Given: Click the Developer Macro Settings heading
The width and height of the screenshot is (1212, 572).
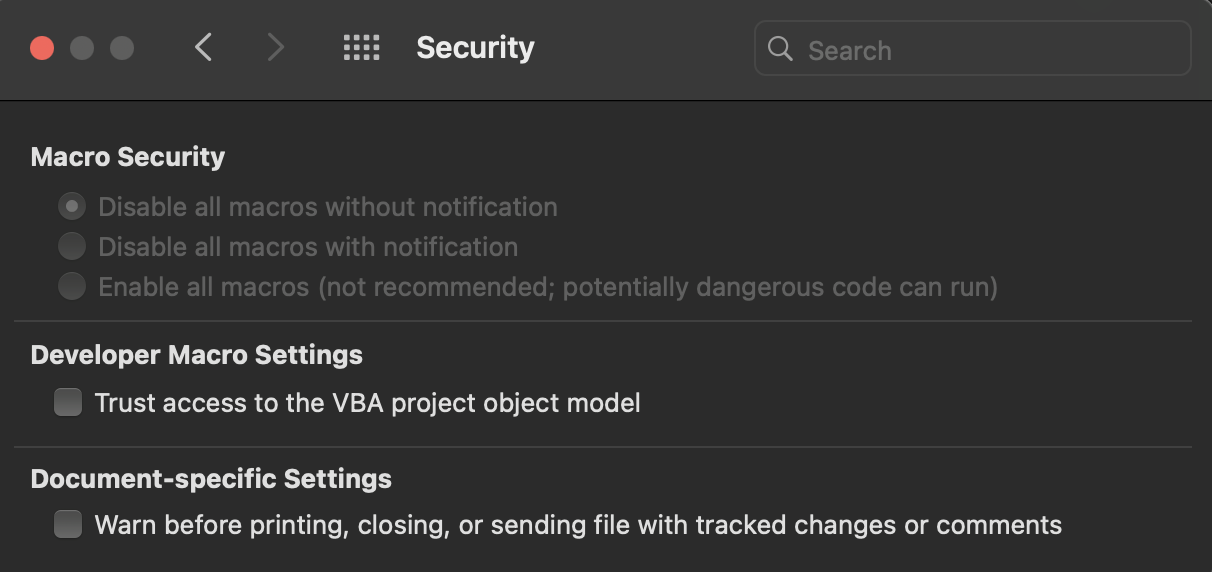Looking at the screenshot, I should click(197, 355).
